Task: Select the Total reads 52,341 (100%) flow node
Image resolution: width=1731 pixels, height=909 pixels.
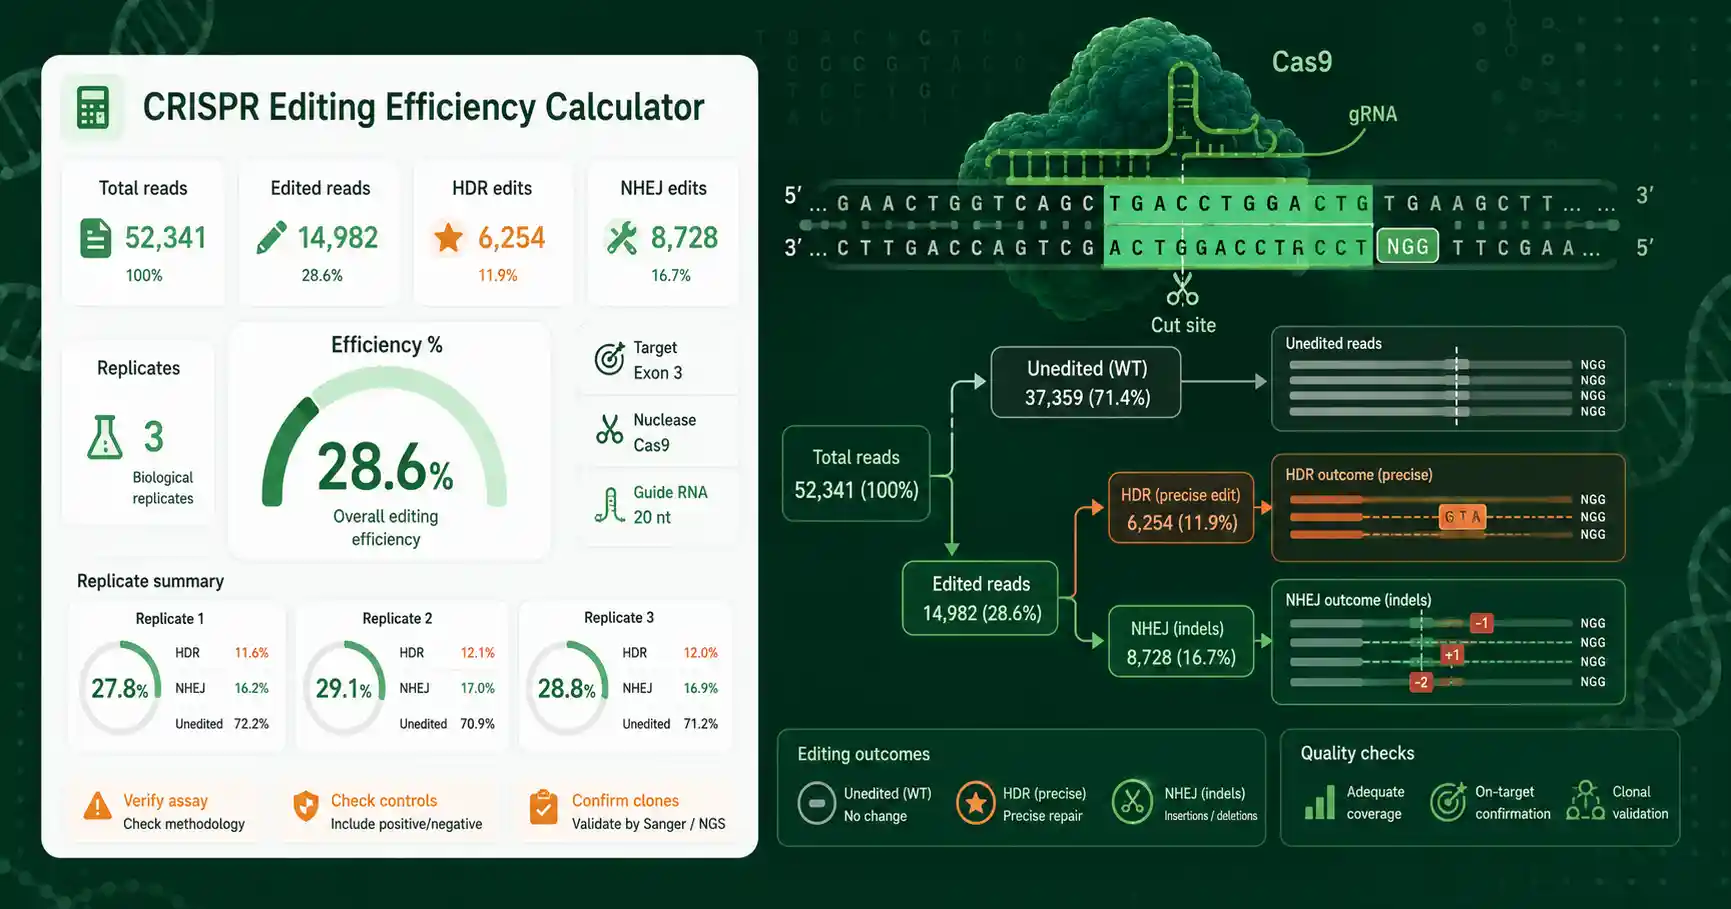Action: click(x=856, y=473)
